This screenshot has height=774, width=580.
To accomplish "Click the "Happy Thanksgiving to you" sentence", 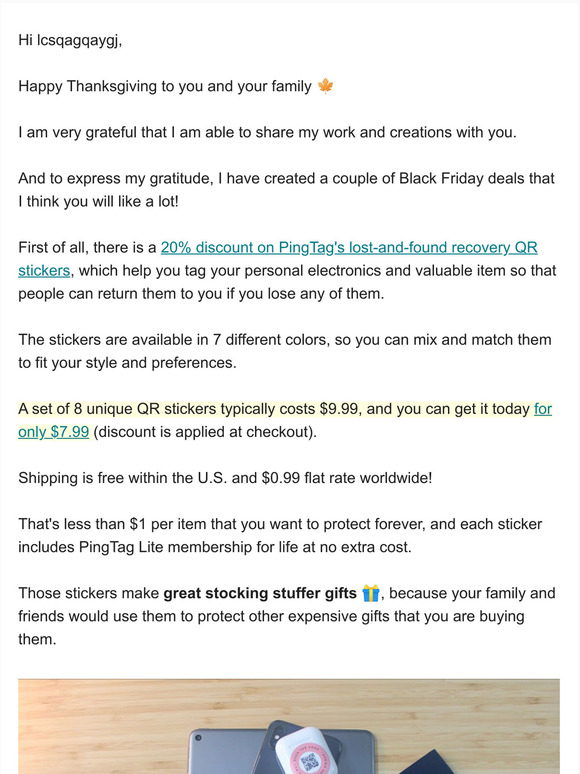I will (x=165, y=86).
